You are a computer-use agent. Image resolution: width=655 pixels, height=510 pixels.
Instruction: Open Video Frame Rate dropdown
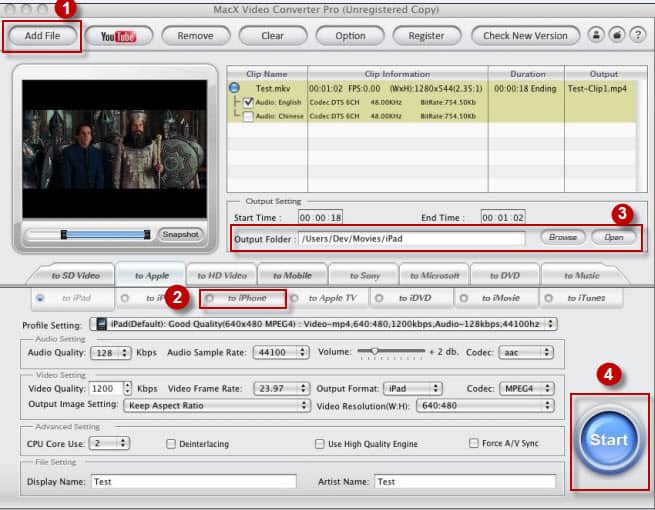click(x=282, y=389)
